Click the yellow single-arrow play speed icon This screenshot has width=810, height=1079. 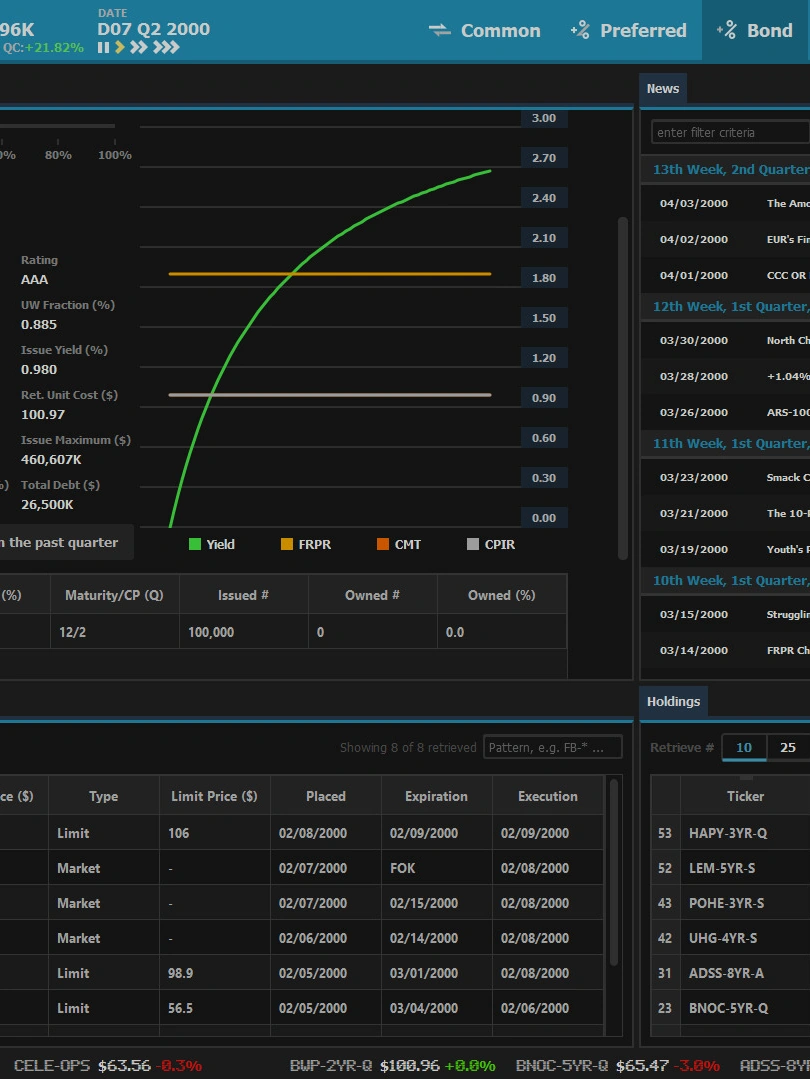click(x=119, y=47)
